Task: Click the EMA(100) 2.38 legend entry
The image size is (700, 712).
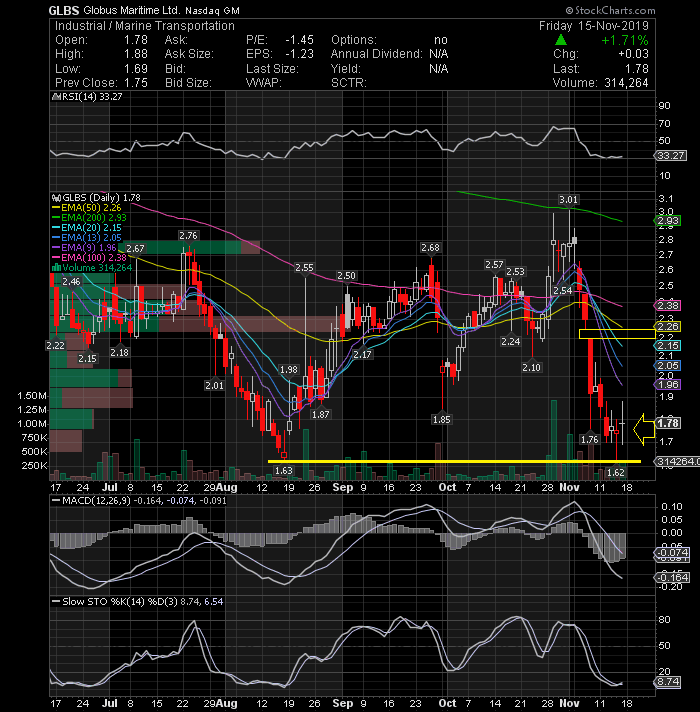Action: (x=89, y=258)
